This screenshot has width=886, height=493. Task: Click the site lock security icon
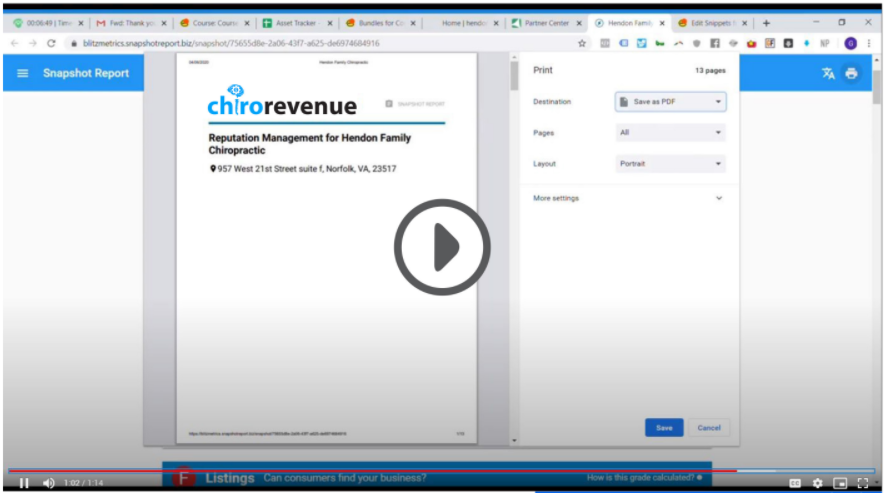73,43
